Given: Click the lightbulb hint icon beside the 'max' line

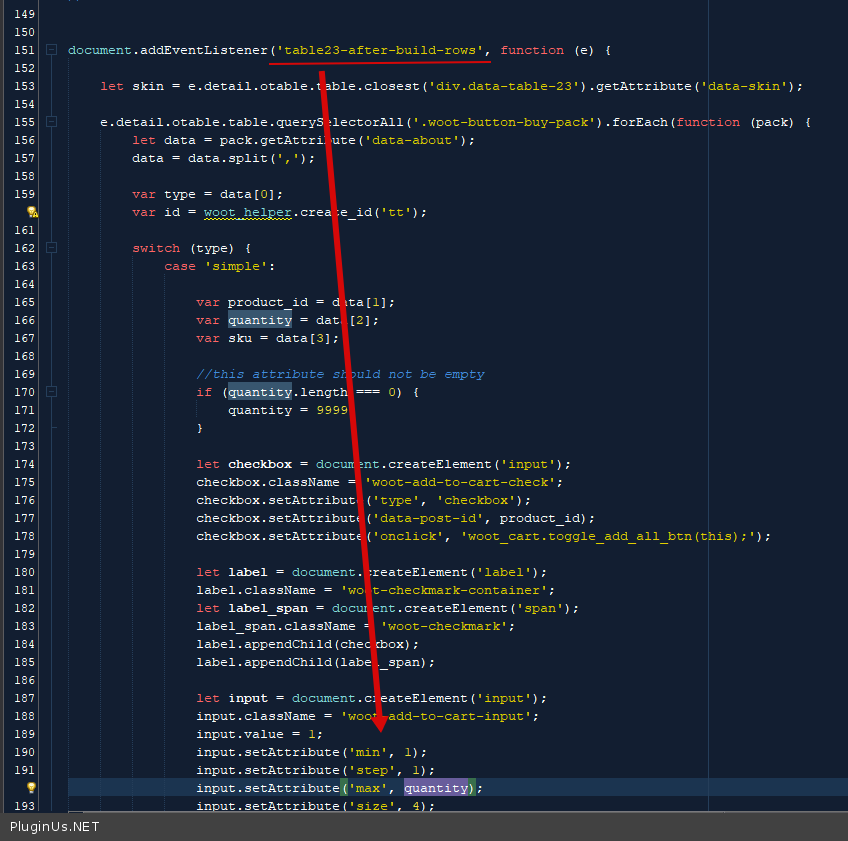Looking at the screenshot, I should 31,788.
